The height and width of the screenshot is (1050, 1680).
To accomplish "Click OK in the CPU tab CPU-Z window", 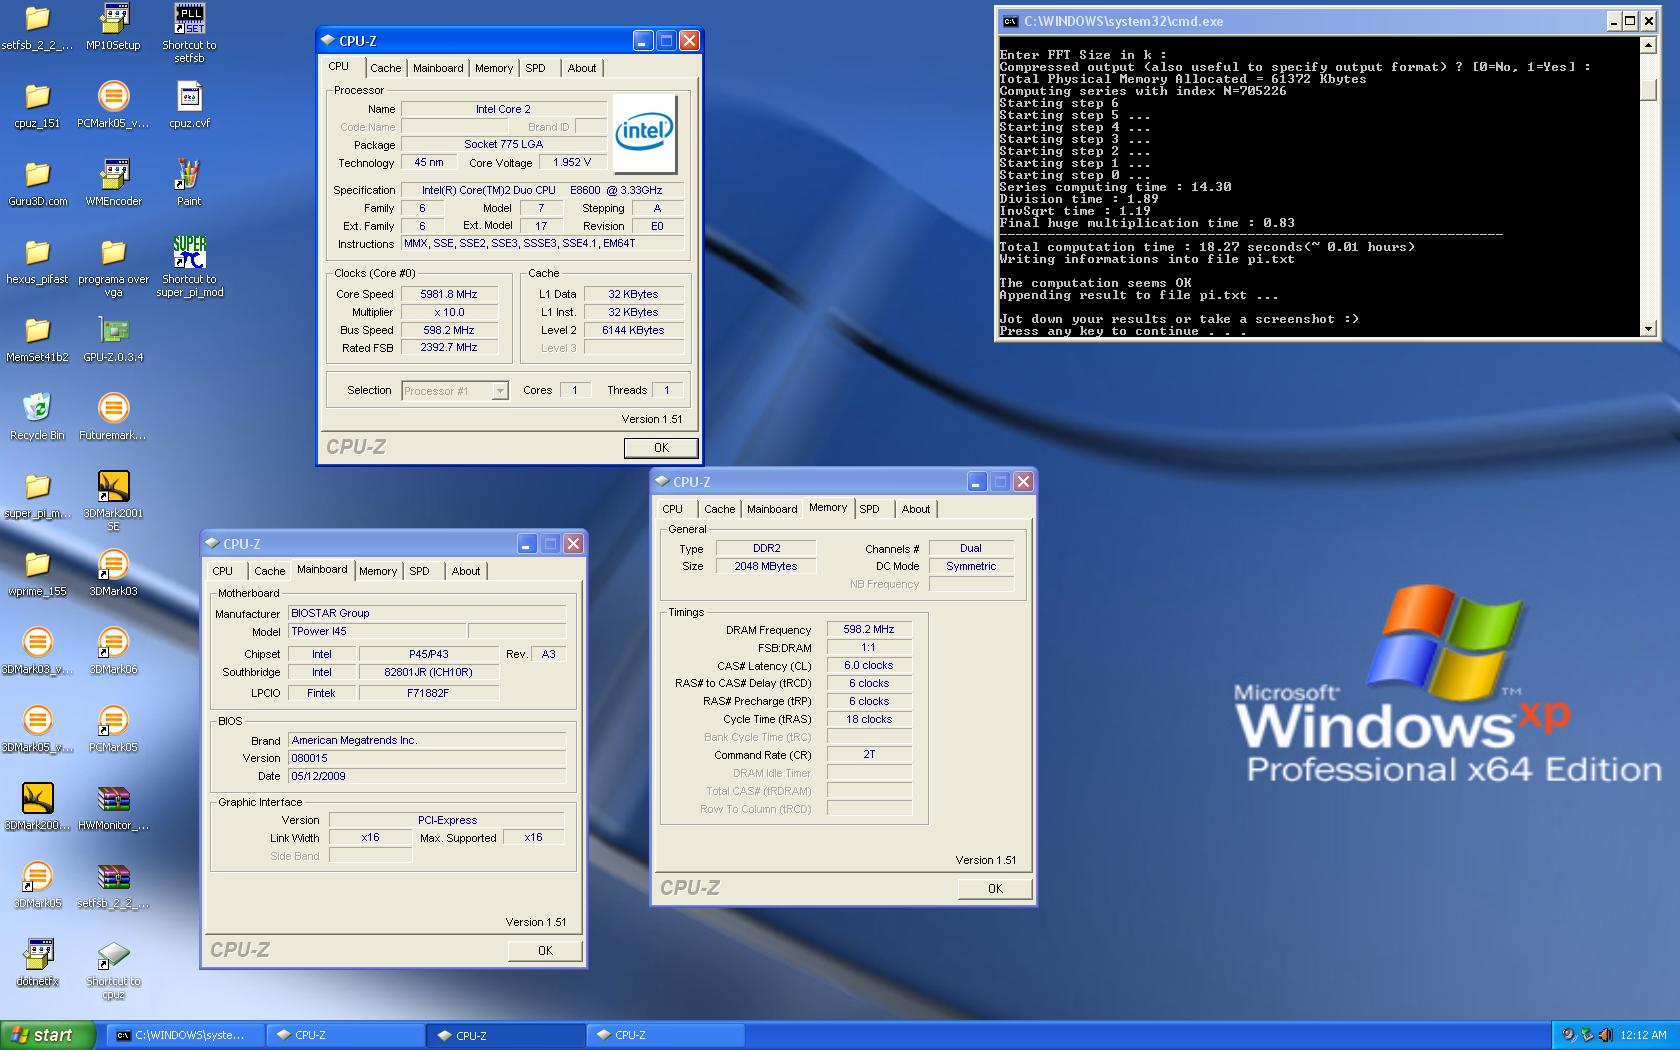I will (661, 448).
